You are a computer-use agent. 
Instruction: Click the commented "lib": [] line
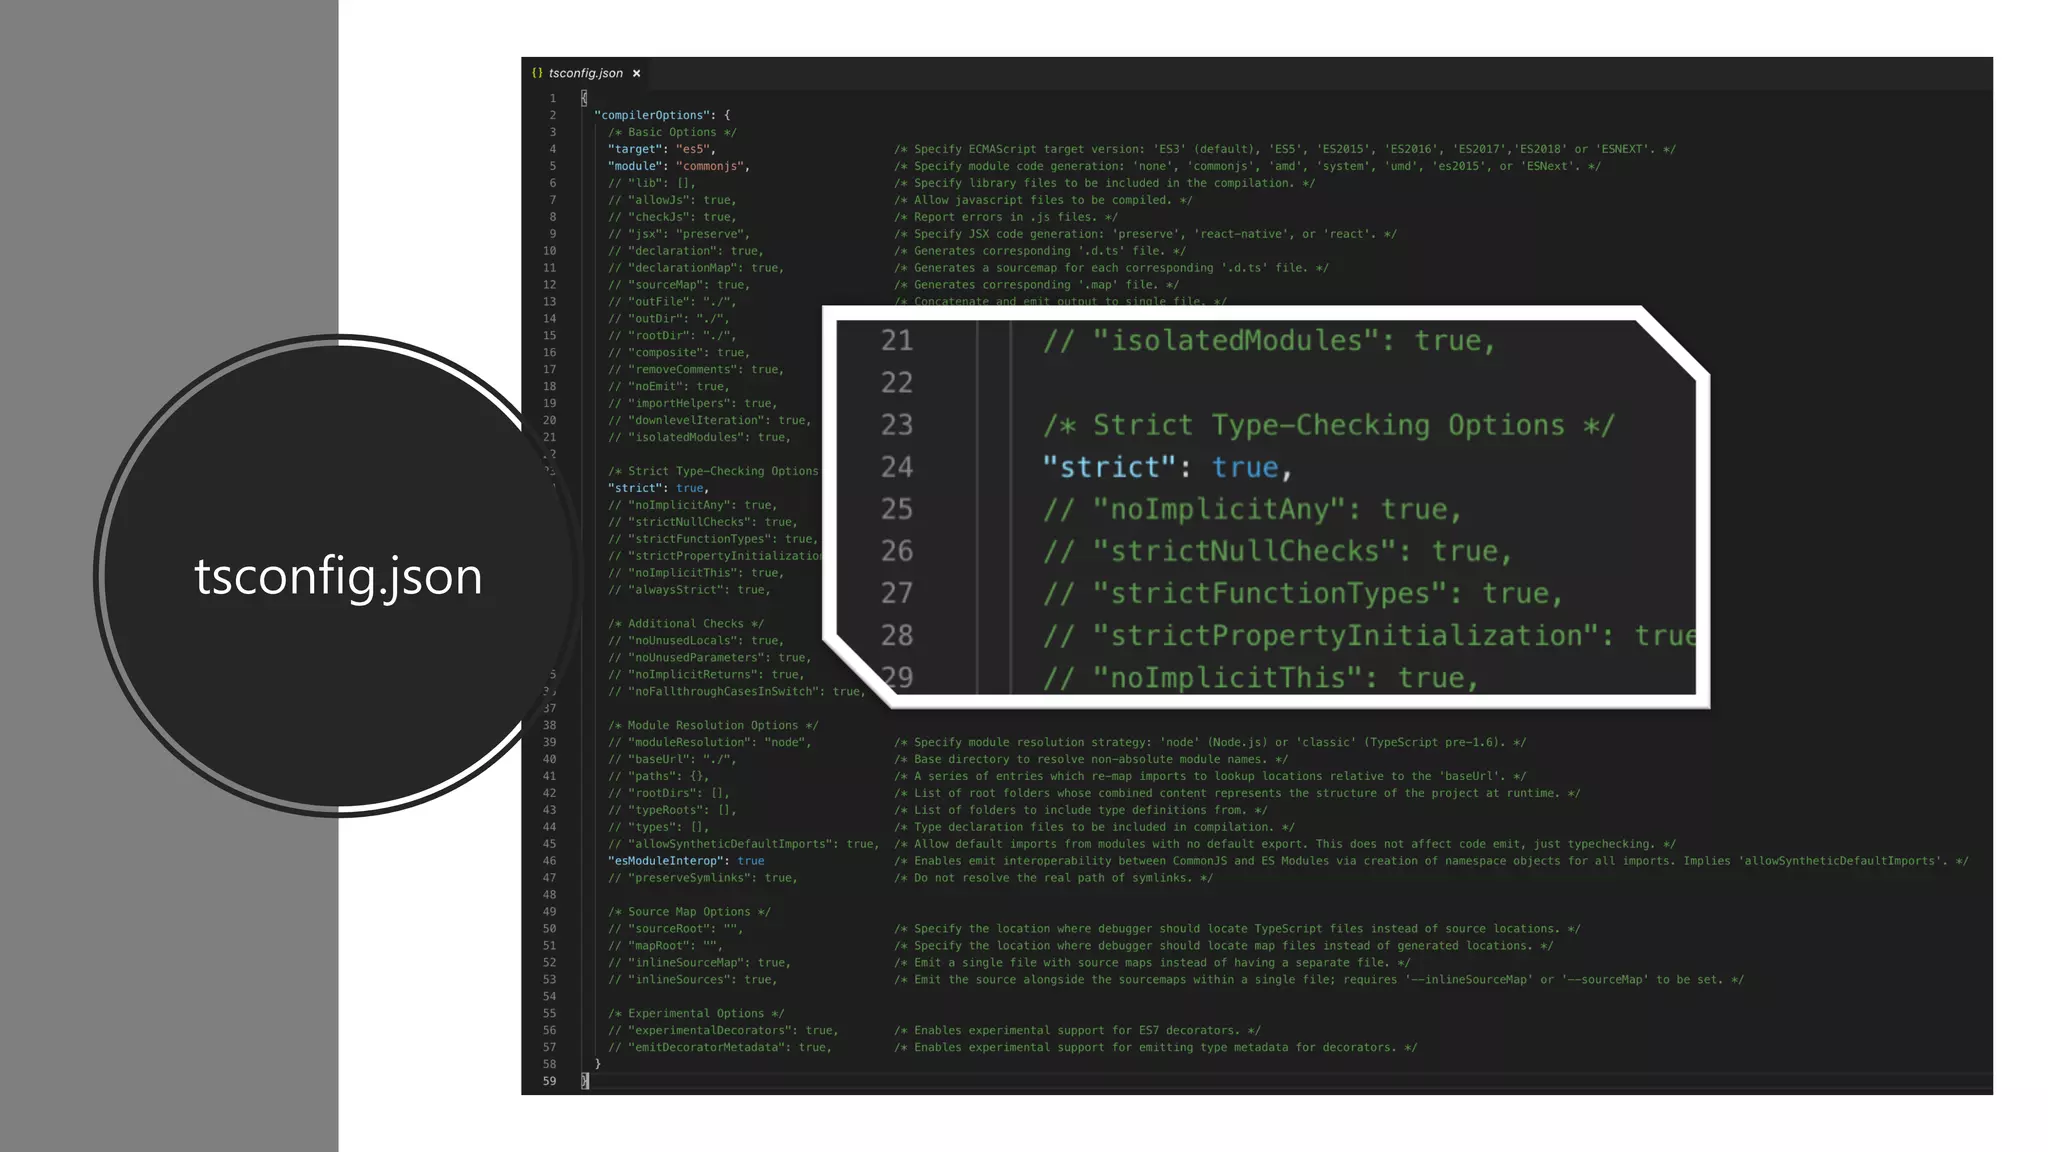tap(651, 183)
